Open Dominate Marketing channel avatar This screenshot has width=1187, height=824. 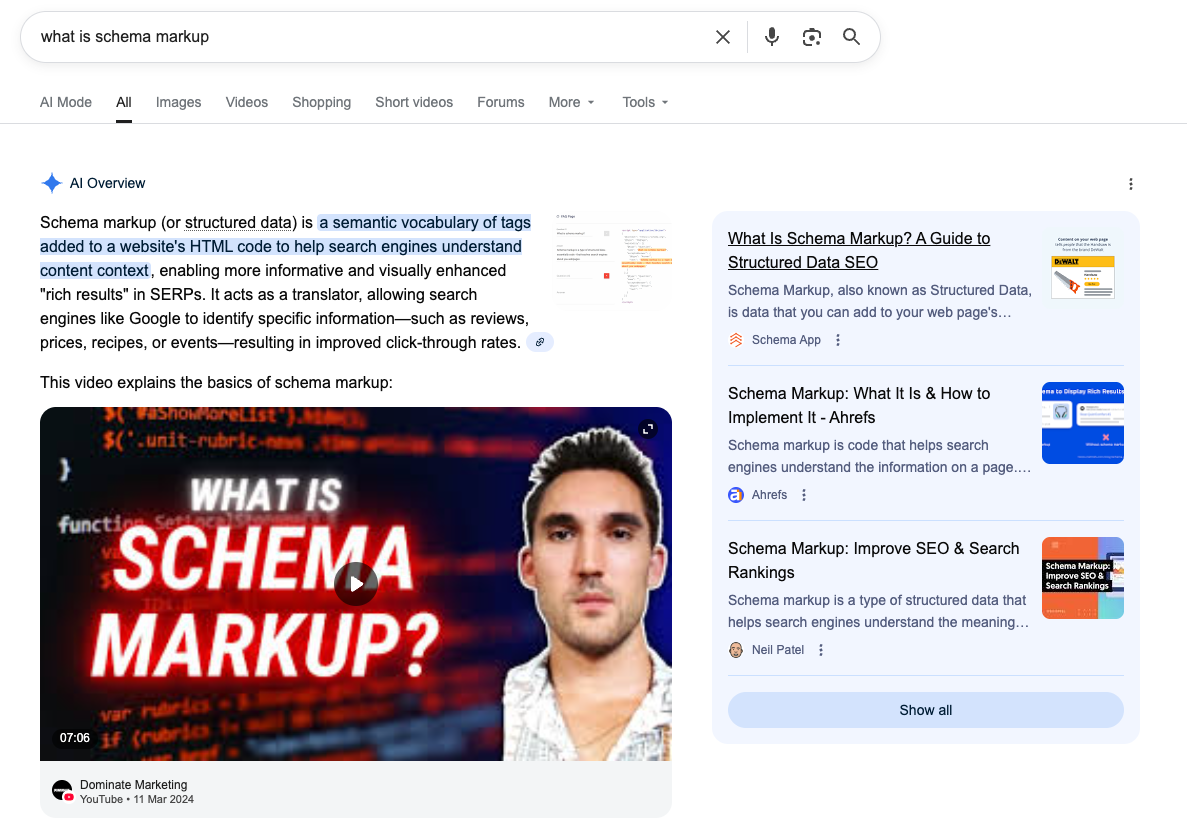63,791
